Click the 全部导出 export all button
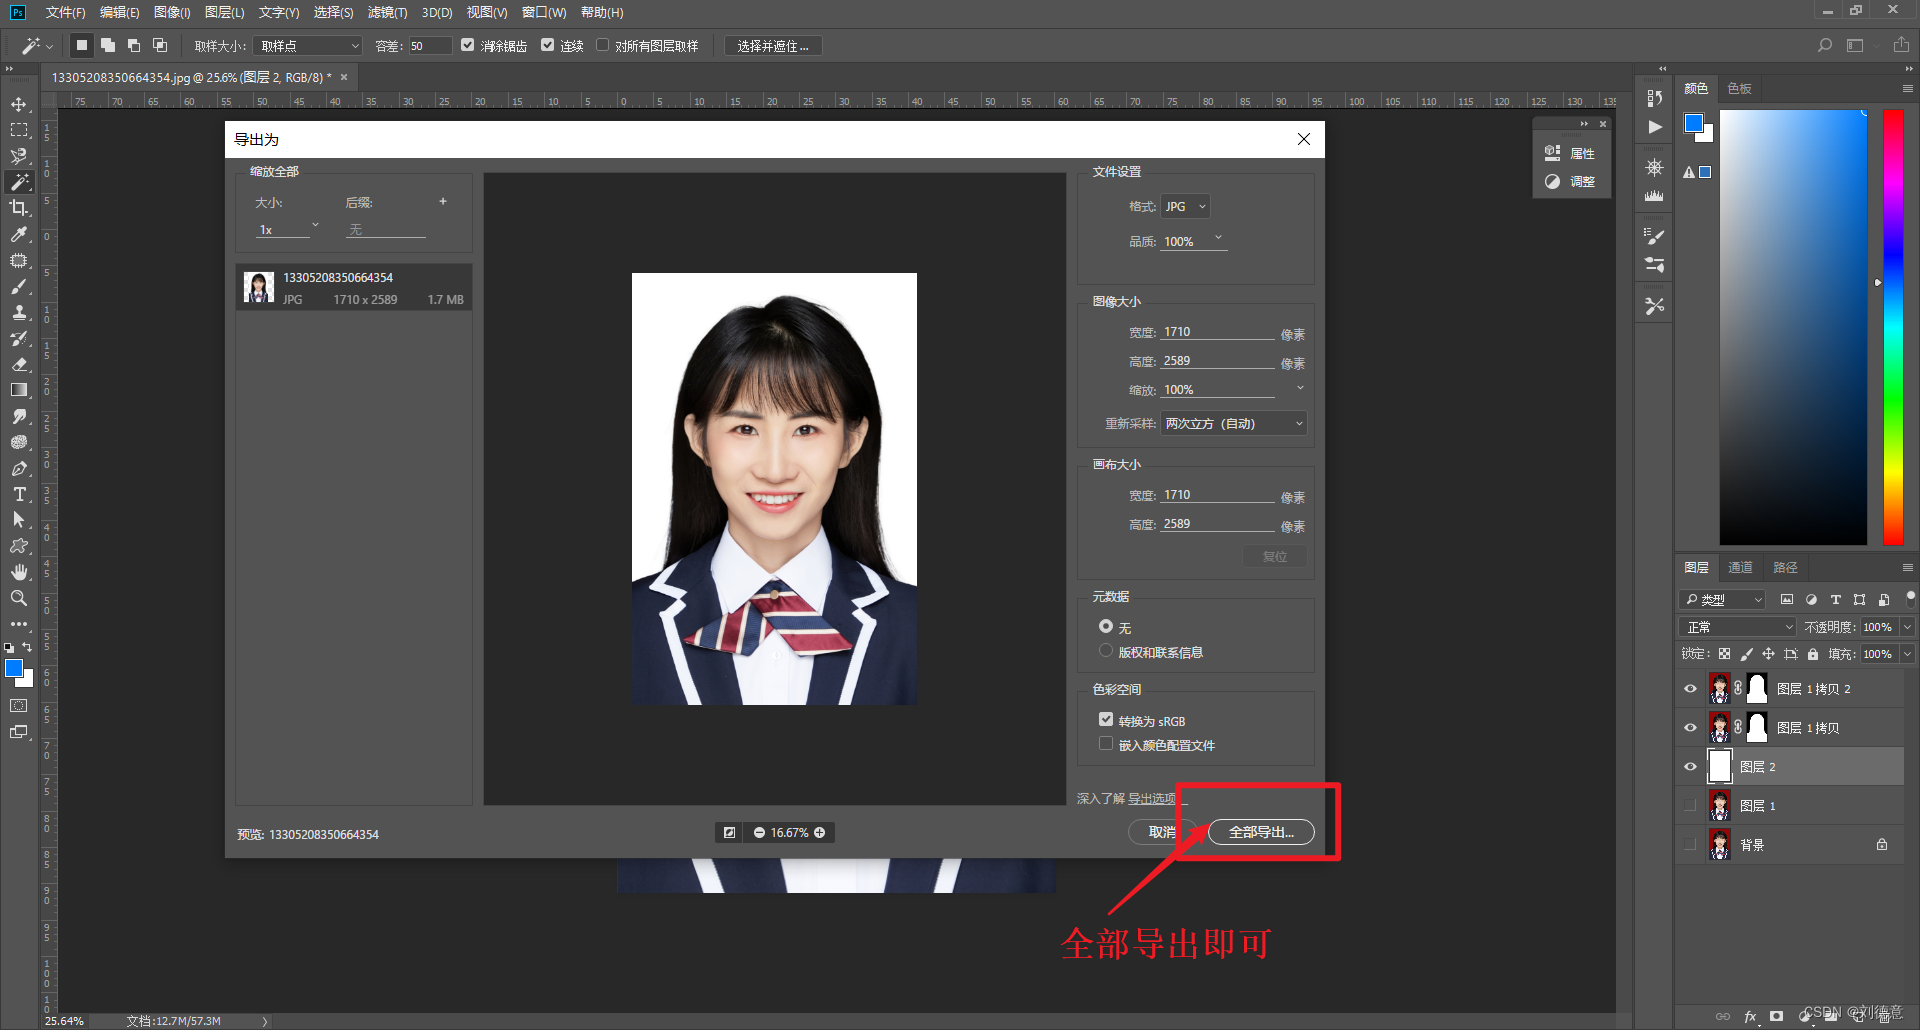The image size is (1920, 1030). pyautogui.click(x=1261, y=832)
